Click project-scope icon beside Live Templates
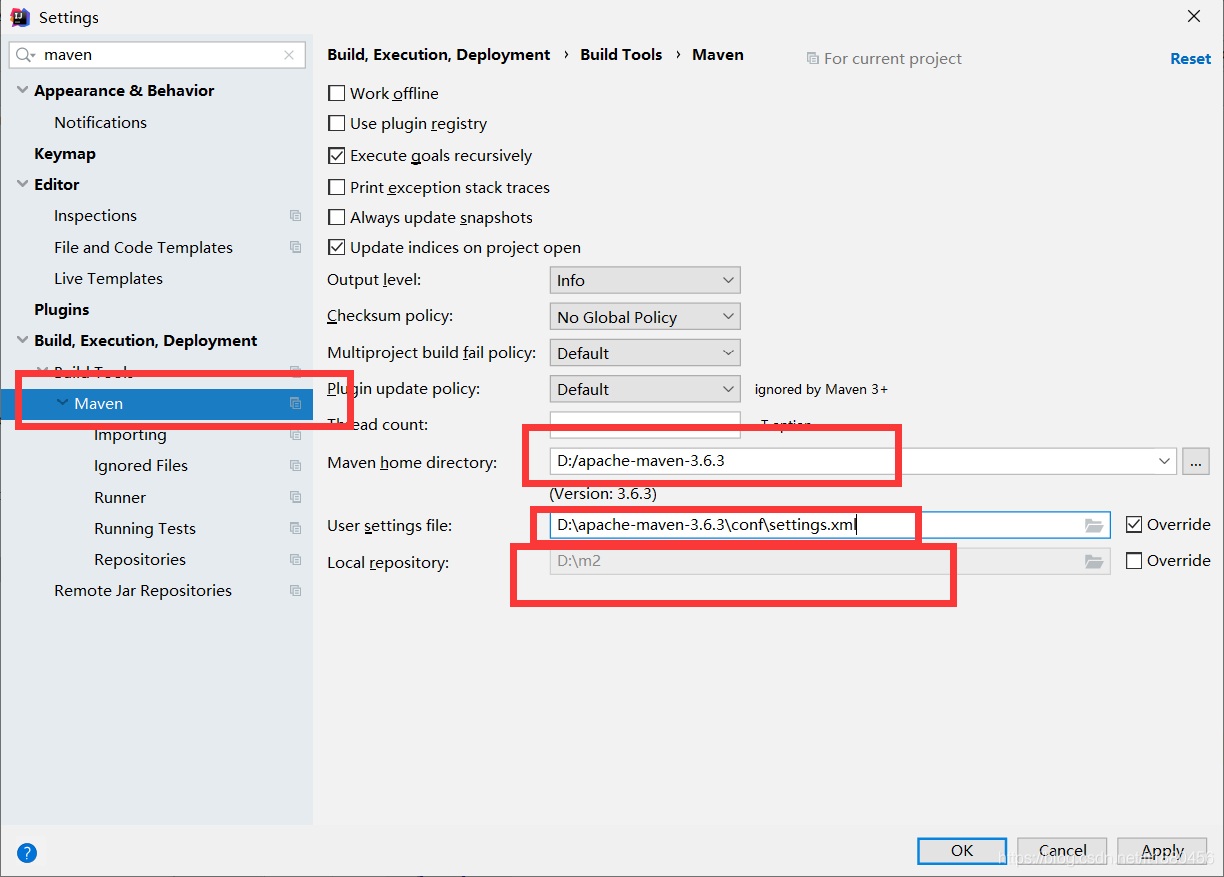The height and width of the screenshot is (877, 1224). (x=295, y=279)
